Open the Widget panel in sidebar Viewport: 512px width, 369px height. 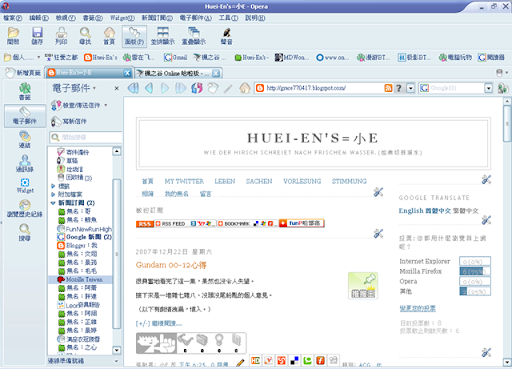click(25, 186)
